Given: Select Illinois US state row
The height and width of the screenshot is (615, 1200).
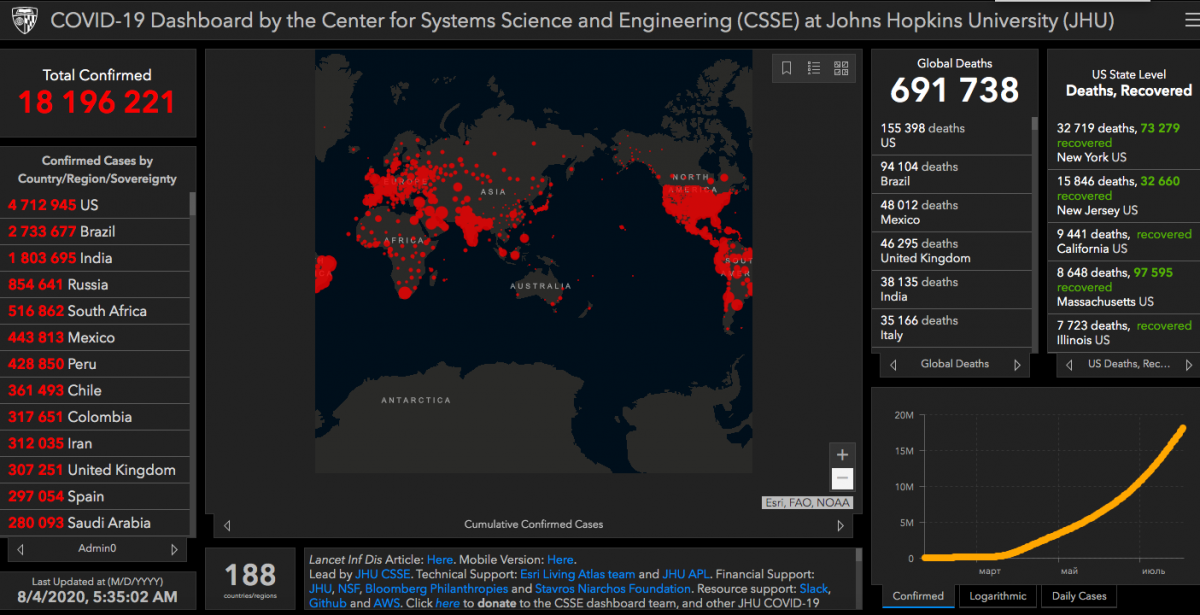Looking at the screenshot, I should click(x=1125, y=332).
